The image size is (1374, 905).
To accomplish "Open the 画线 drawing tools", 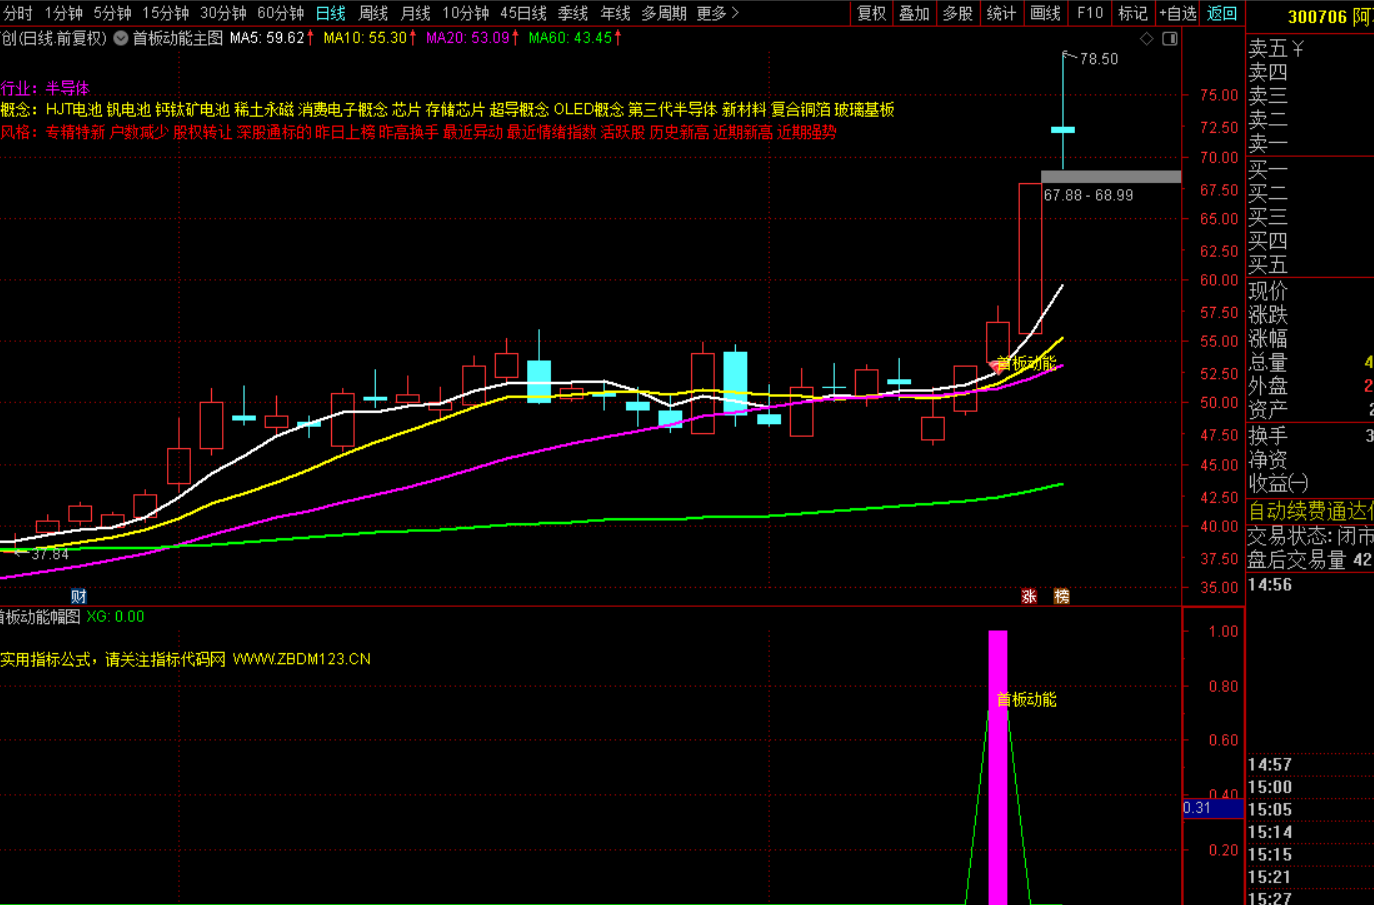I will (1045, 13).
